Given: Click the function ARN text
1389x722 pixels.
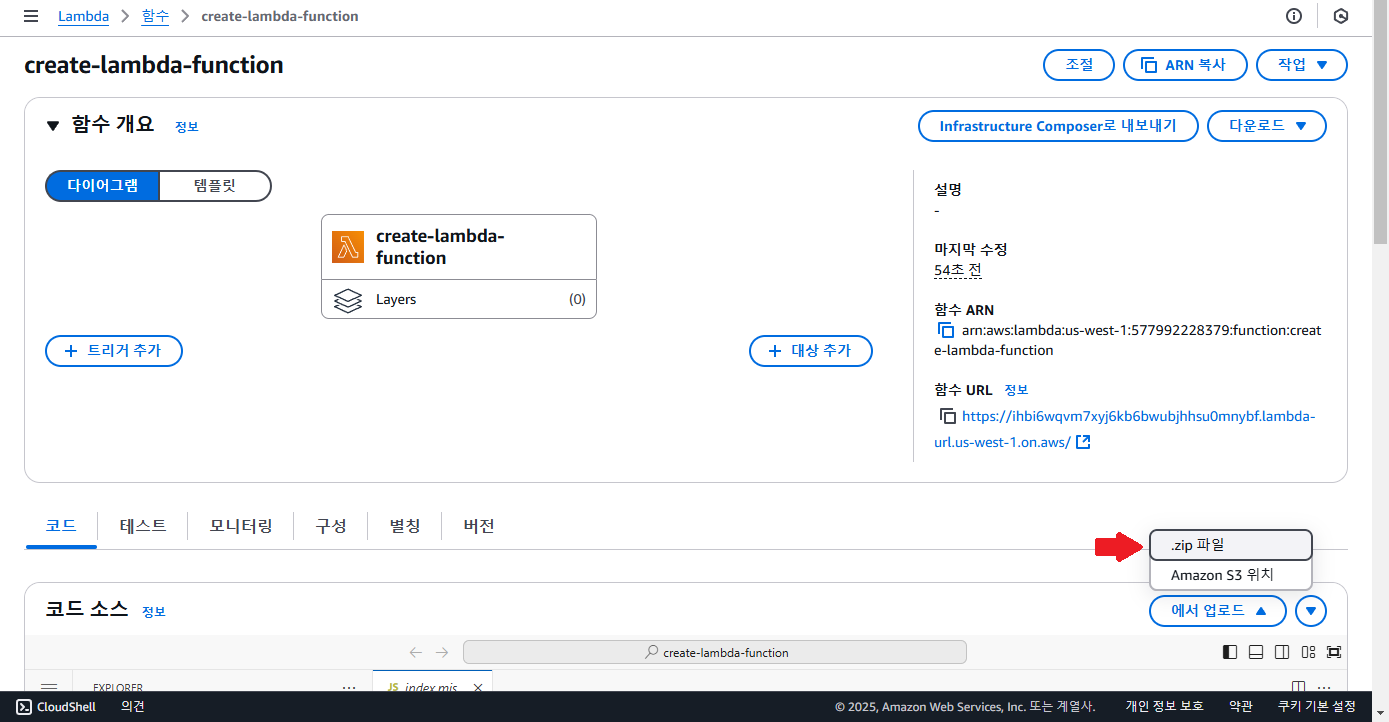Looking at the screenshot, I should pos(1128,340).
